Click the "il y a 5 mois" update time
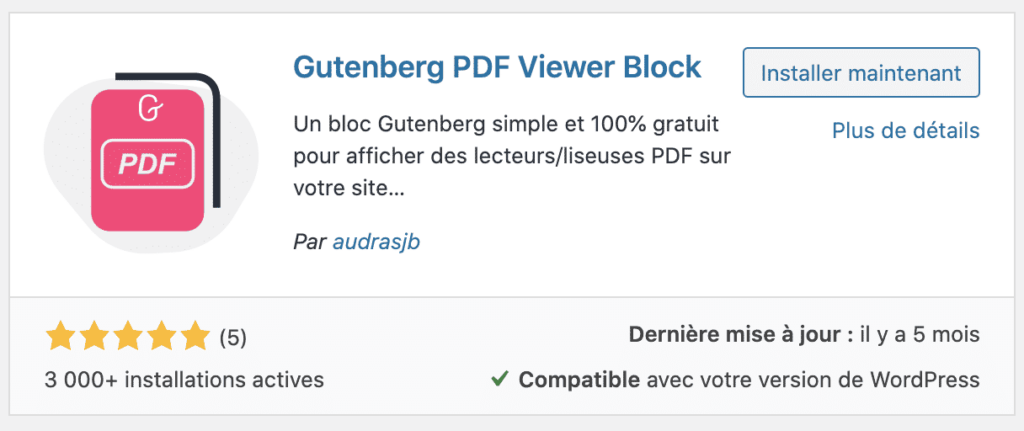 pos(918,336)
